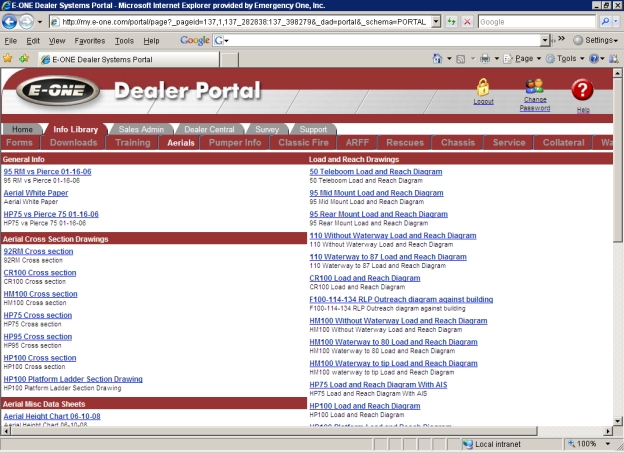Viewport: 624px width, 453px height.
Task: Open the Aerial Height Chart 06-10-08 link
Action: pos(52,416)
